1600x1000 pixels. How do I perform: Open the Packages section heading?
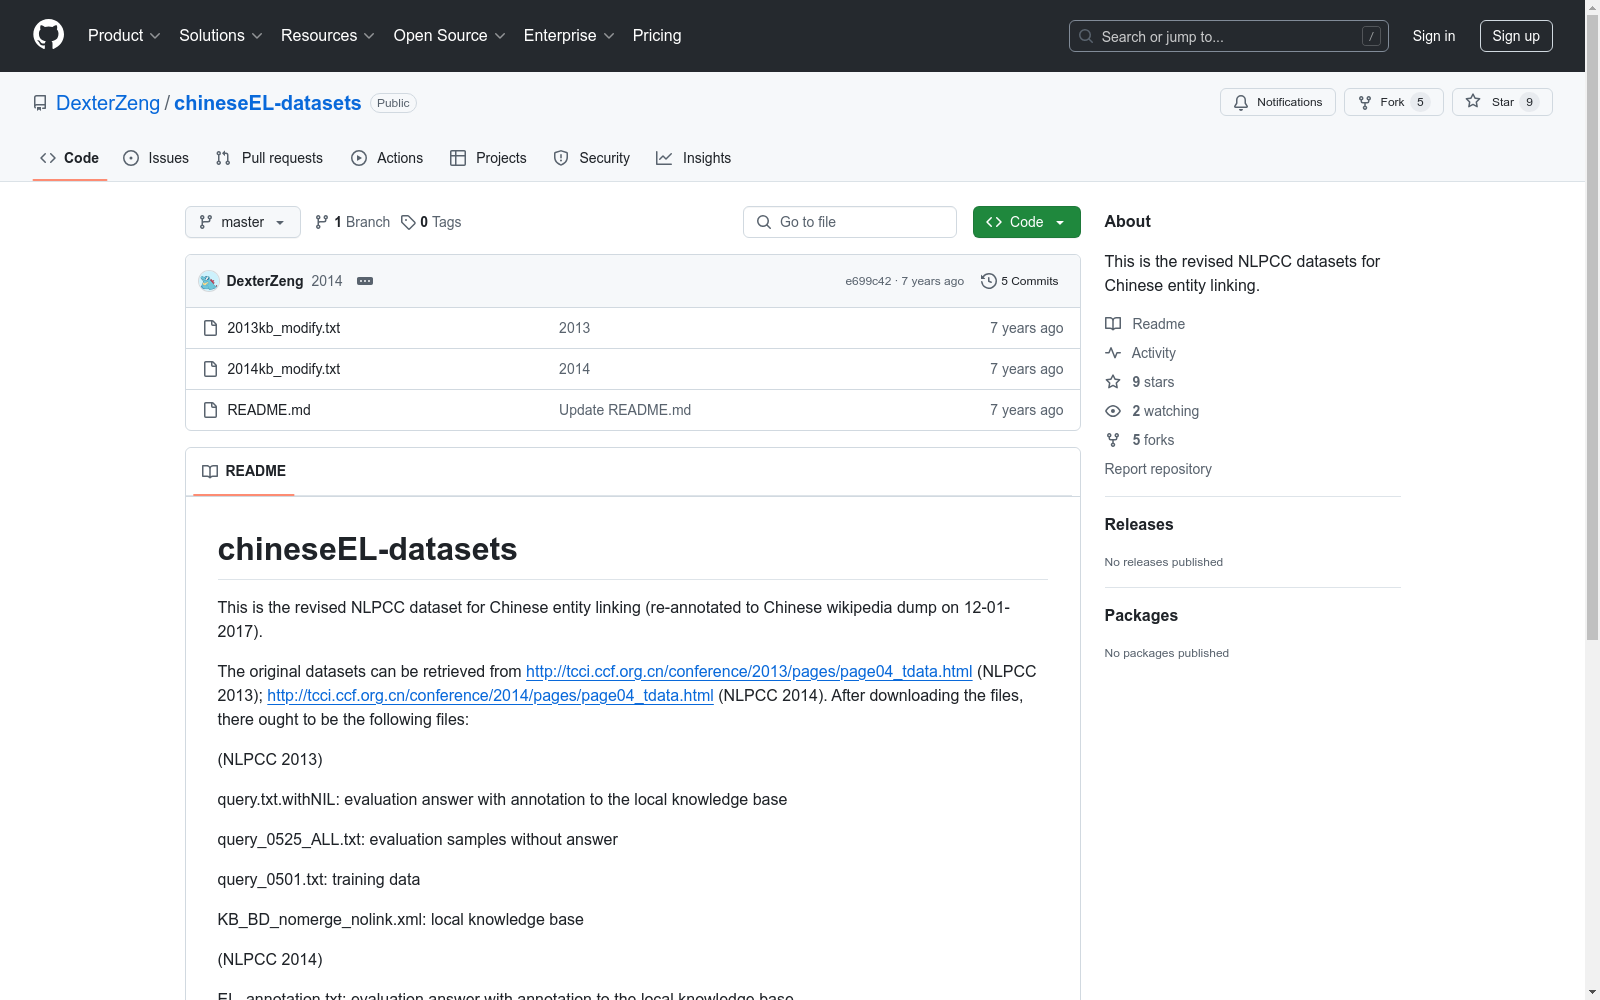1141,616
